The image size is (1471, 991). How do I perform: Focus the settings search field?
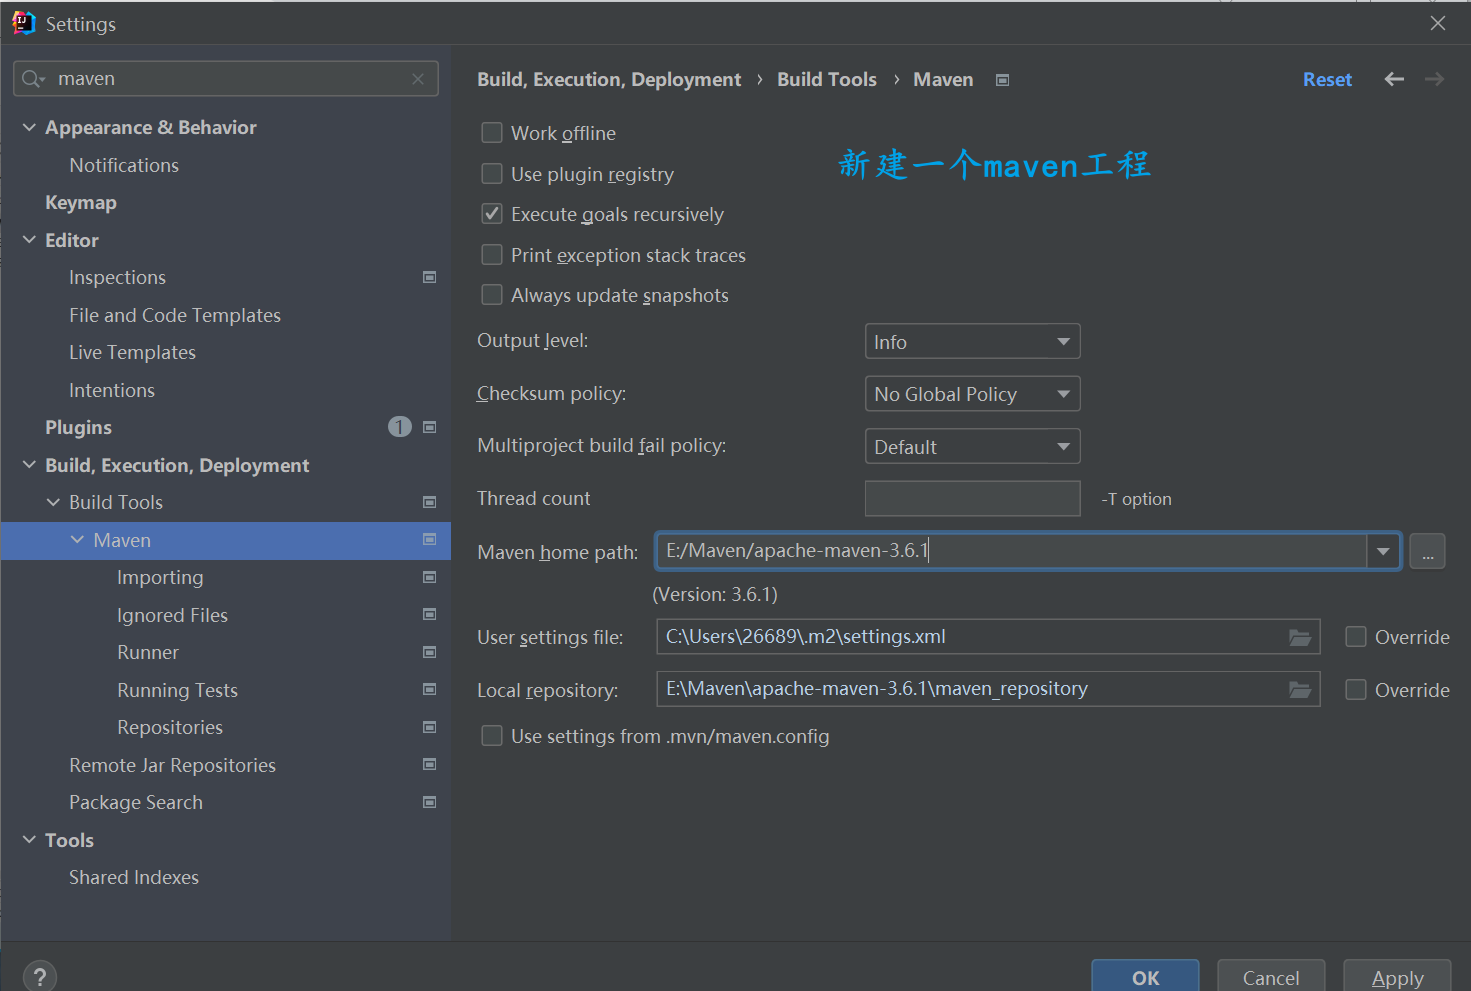coord(226,79)
